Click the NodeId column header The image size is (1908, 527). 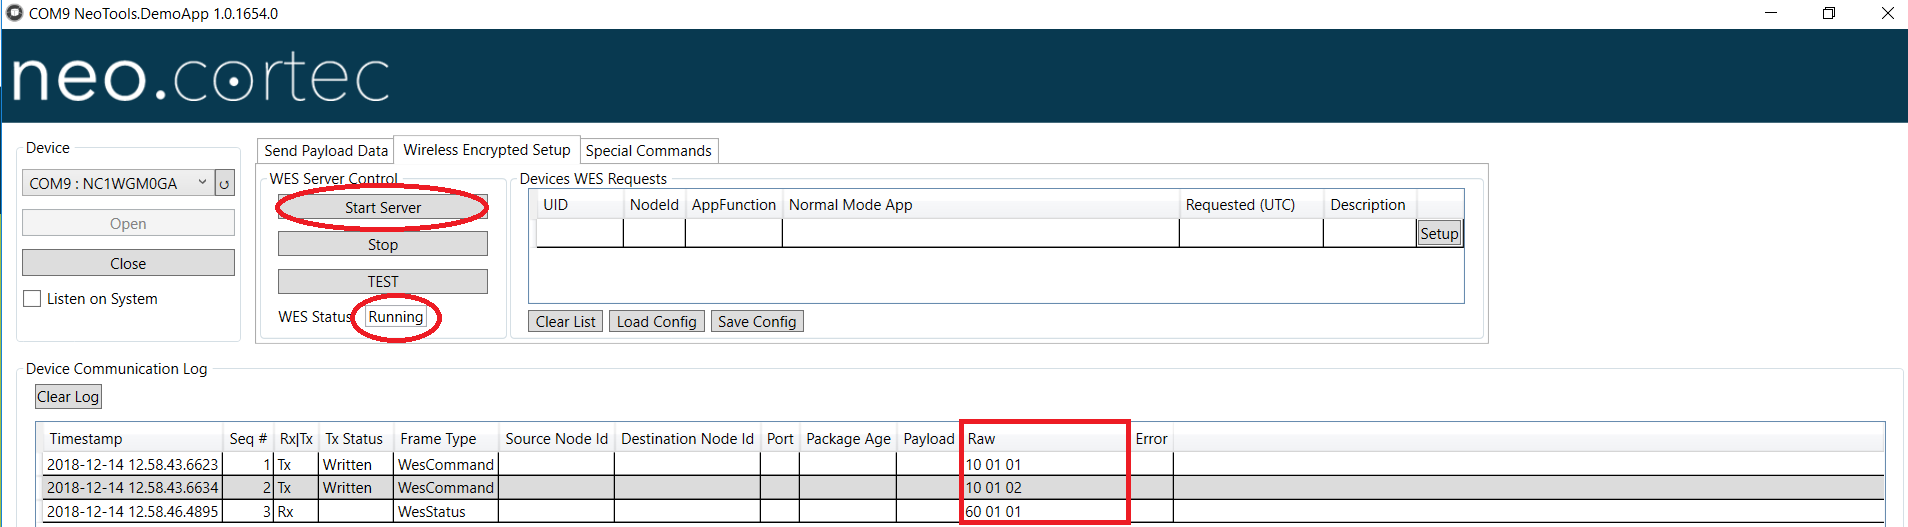(654, 204)
